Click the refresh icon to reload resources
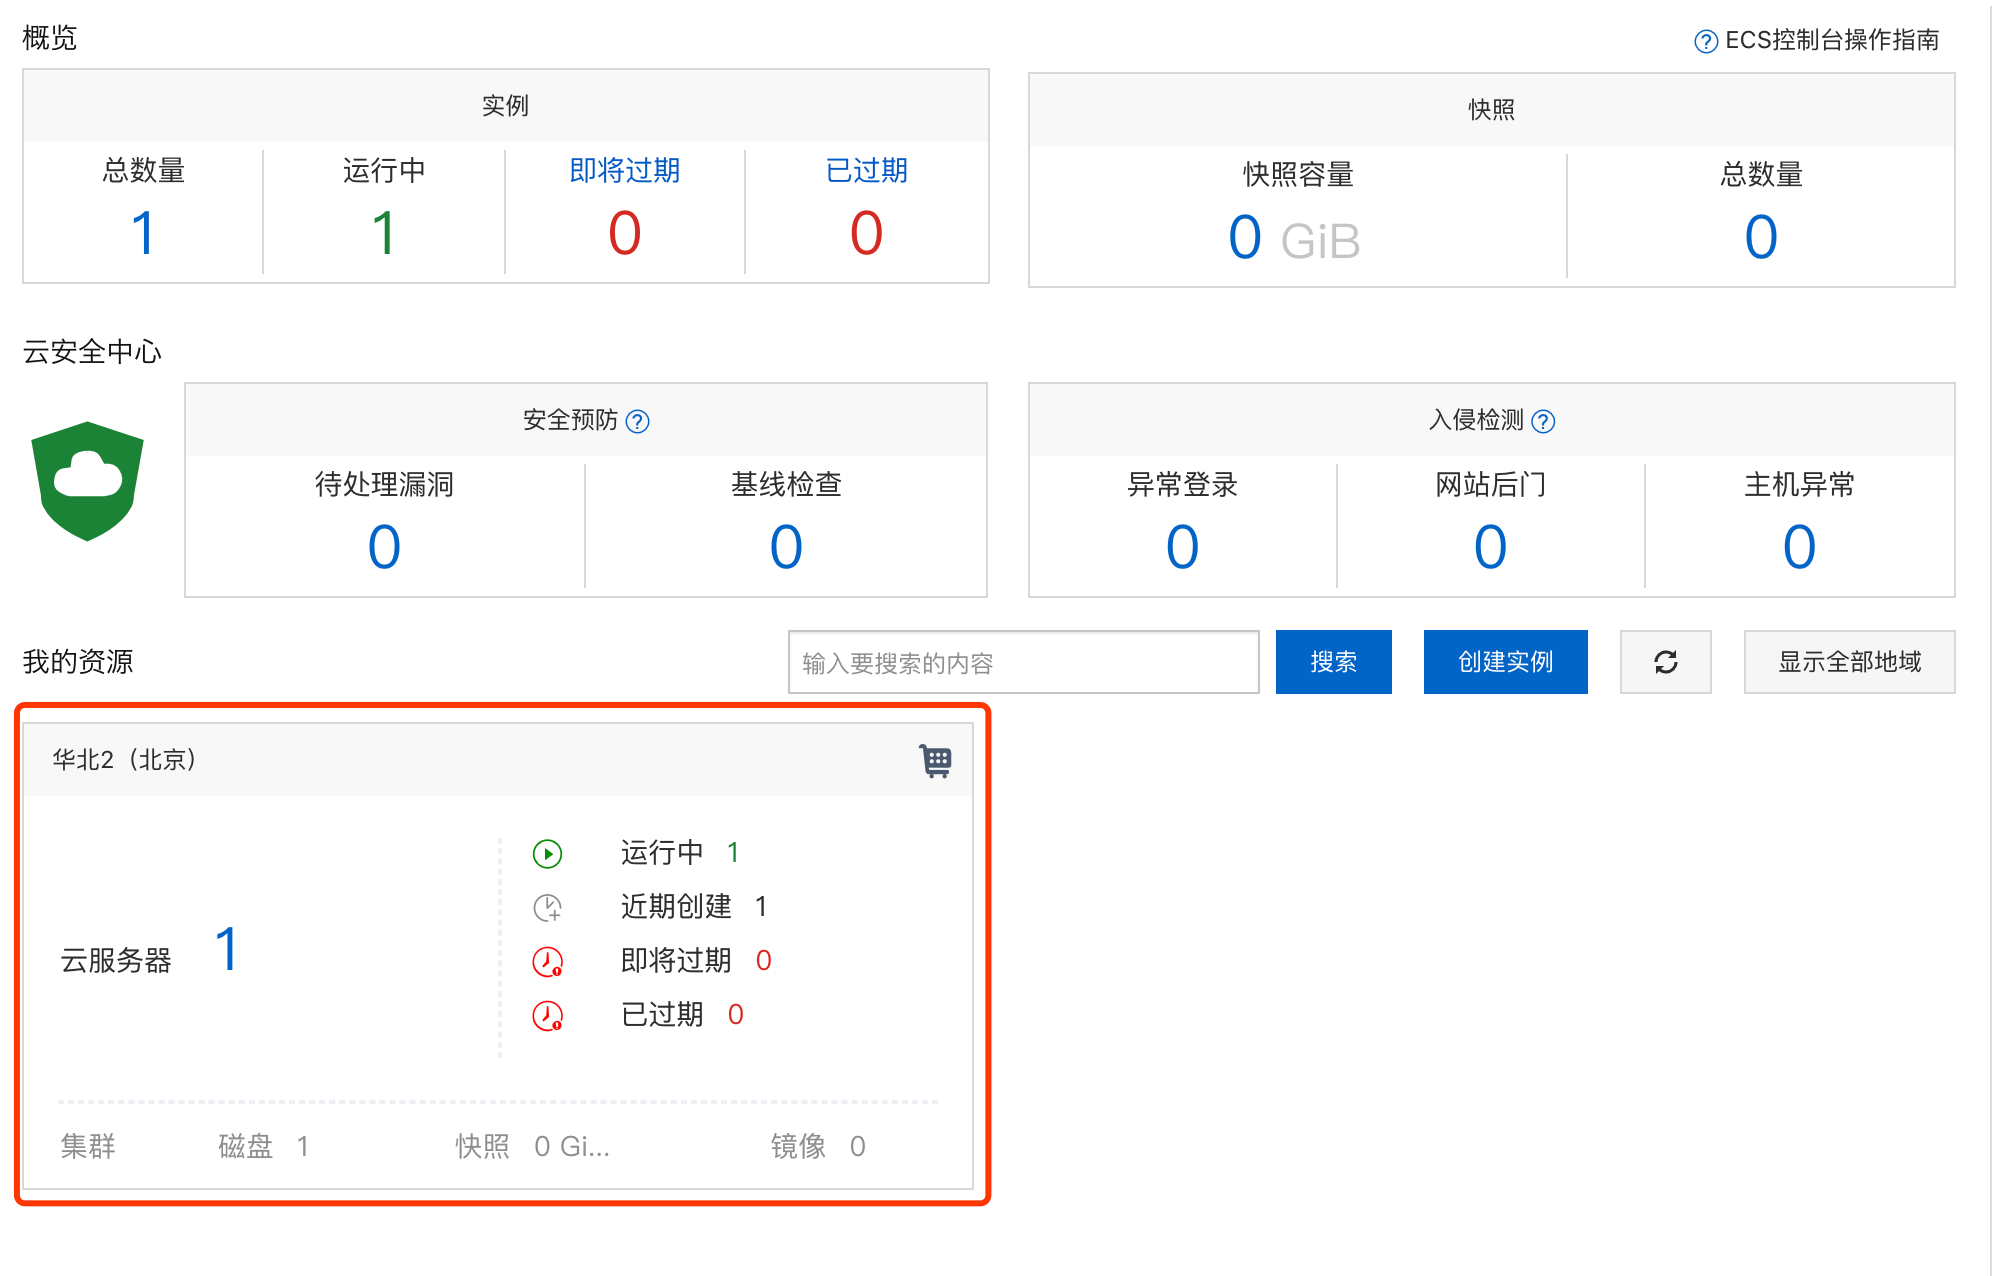Viewport: 1992px width, 1276px height. [1665, 661]
